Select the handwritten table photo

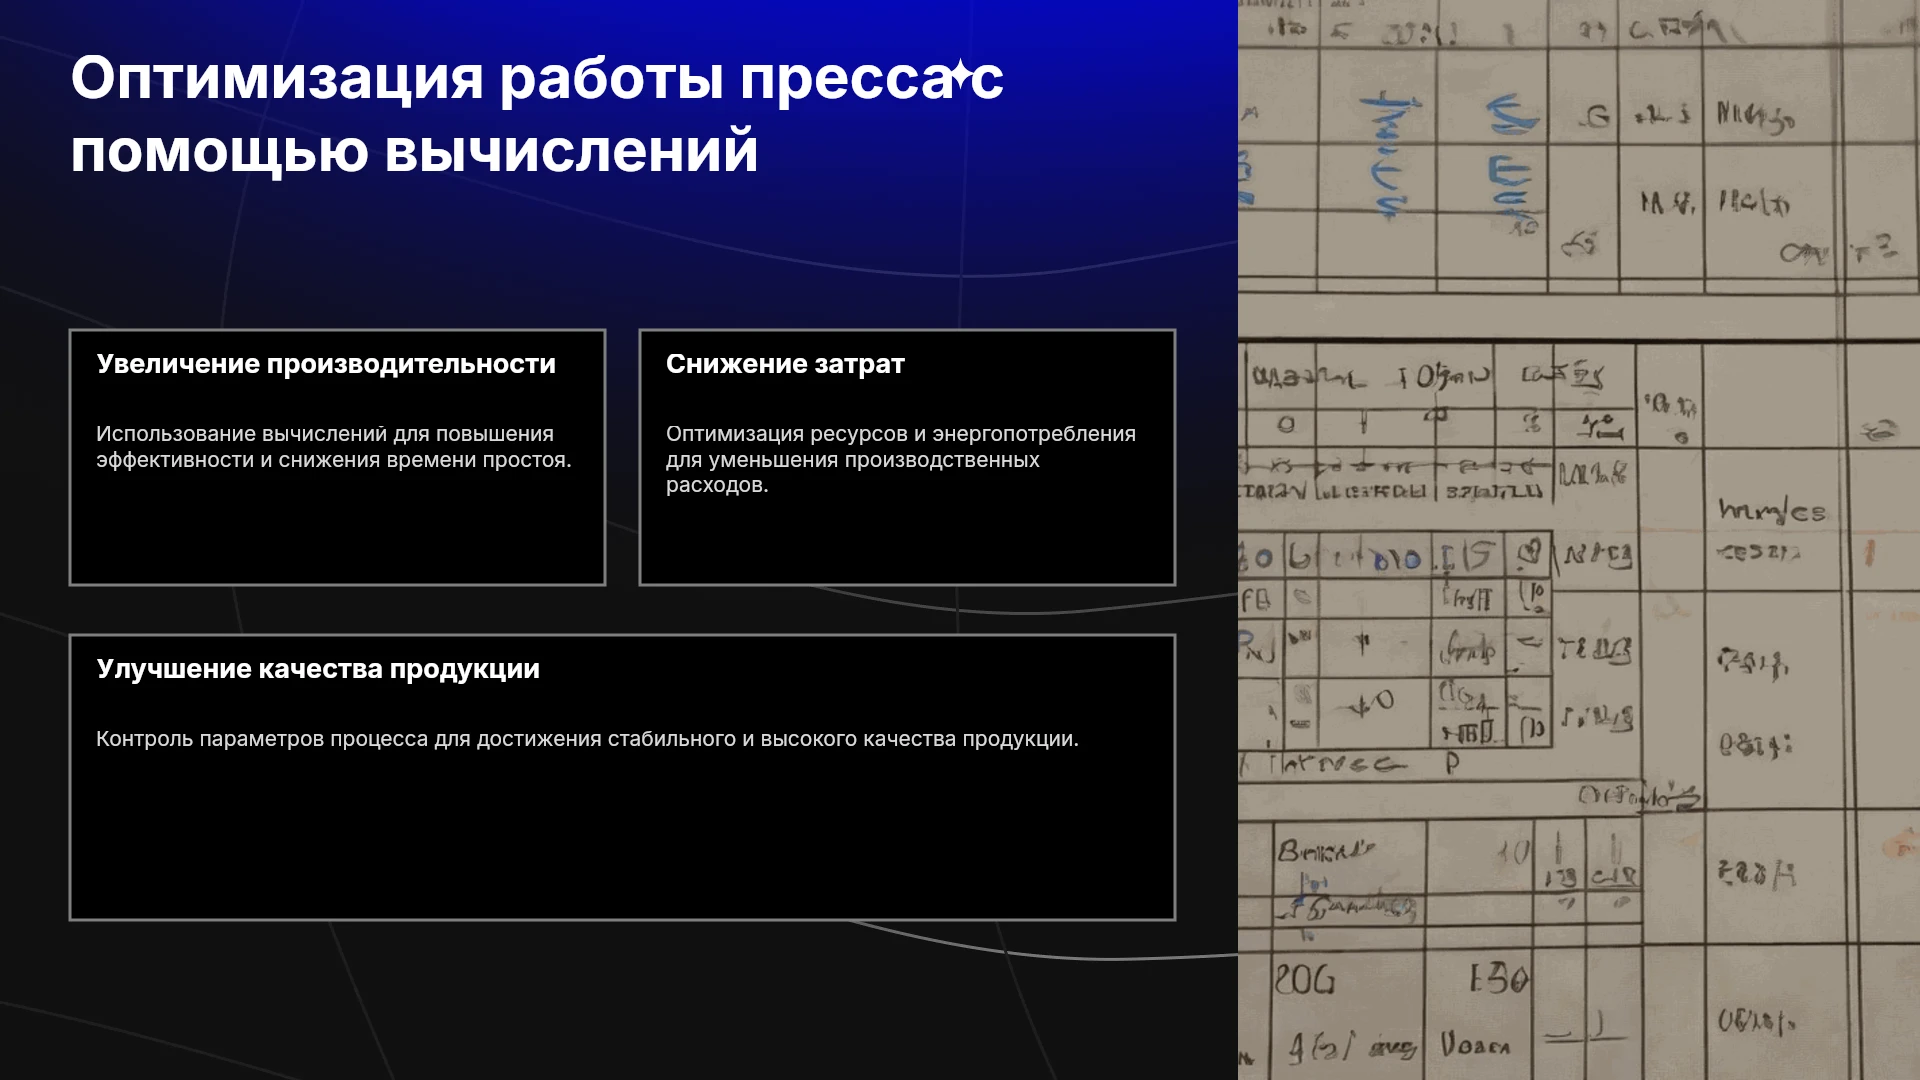pos(1579,540)
